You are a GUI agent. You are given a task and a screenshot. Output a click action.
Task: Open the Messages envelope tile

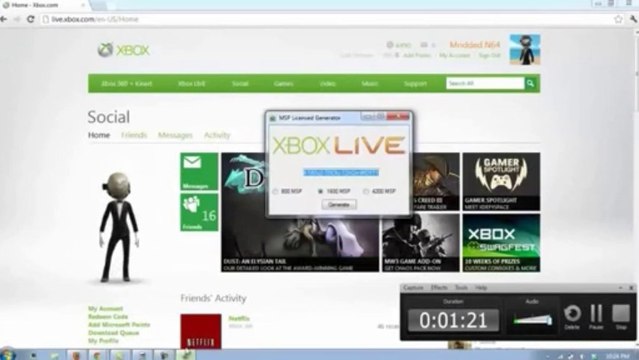pos(199,171)
